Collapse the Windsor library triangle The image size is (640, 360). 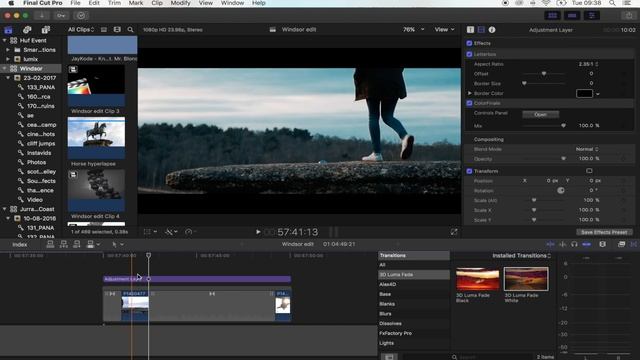point(4,69)
